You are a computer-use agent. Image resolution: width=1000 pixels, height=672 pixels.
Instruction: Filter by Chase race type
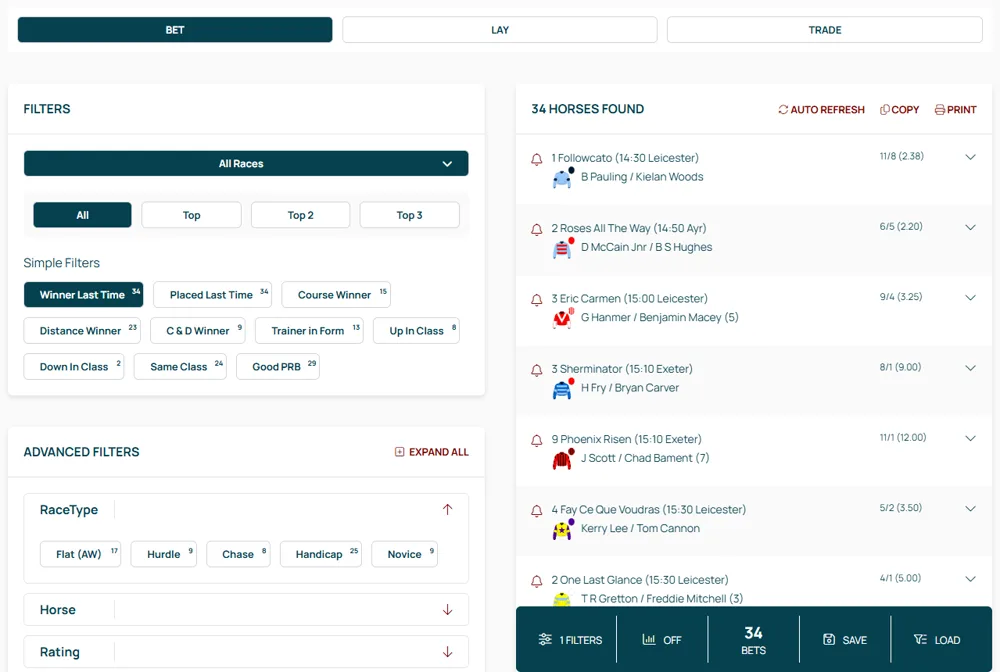pyautogui.click(x=239, y=554)
